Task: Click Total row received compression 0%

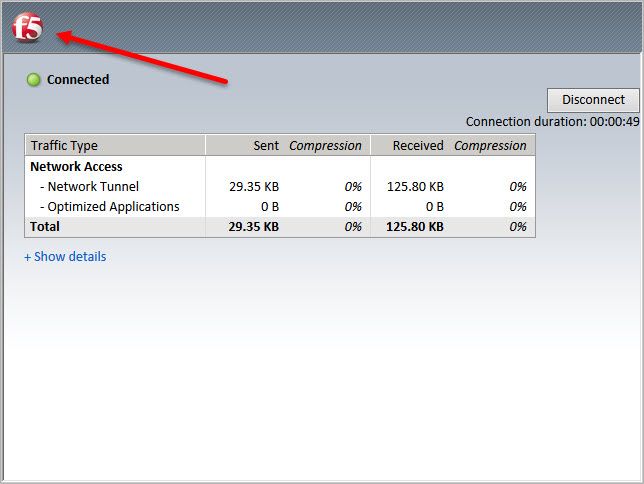Action: pyautogui.click(x=518, y=226)
